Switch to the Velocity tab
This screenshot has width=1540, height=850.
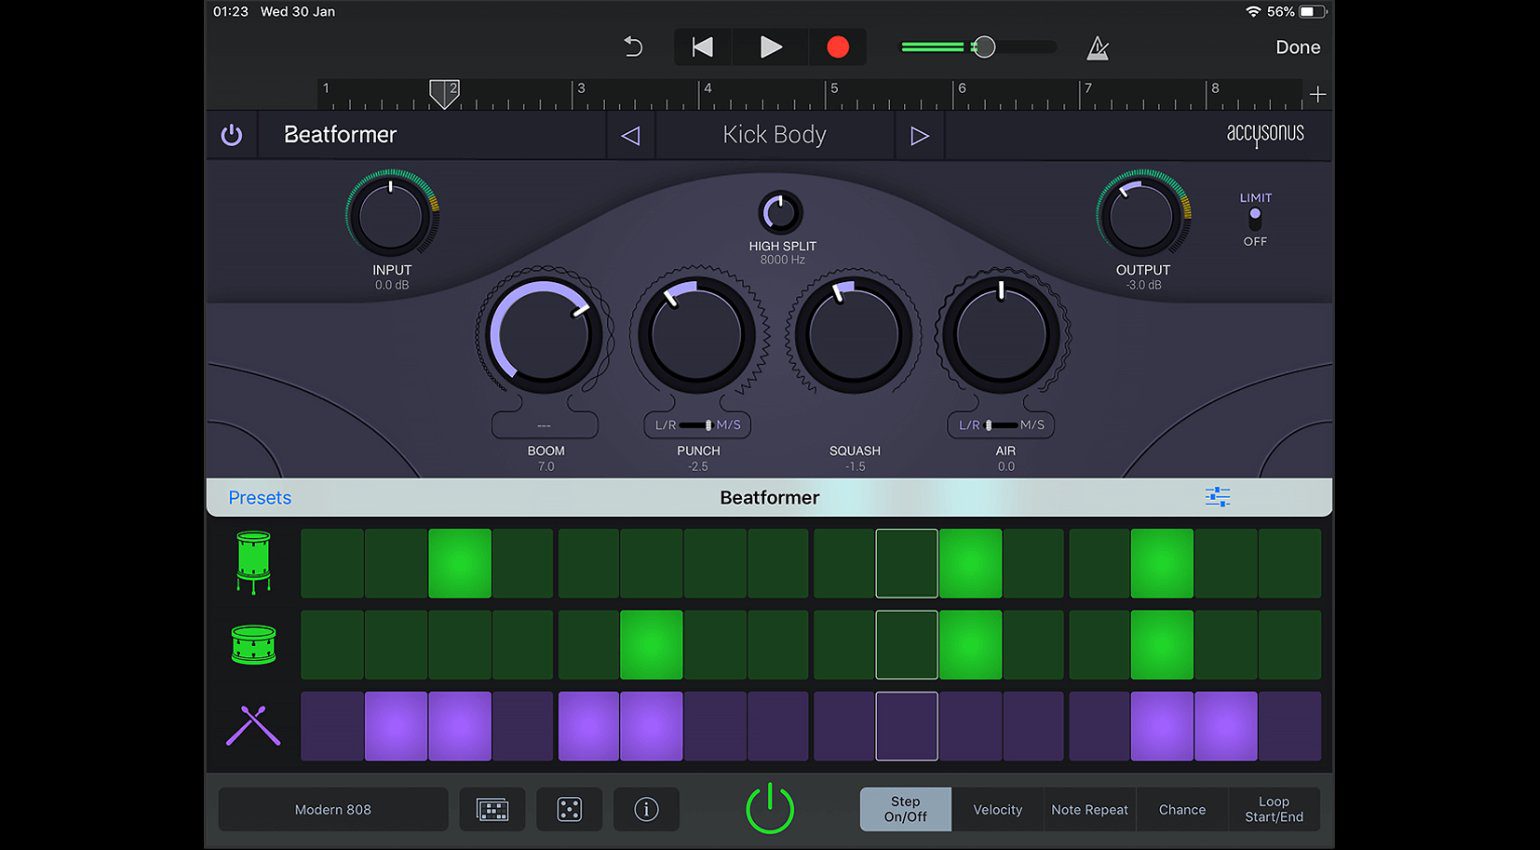click(x=997, y=810)
